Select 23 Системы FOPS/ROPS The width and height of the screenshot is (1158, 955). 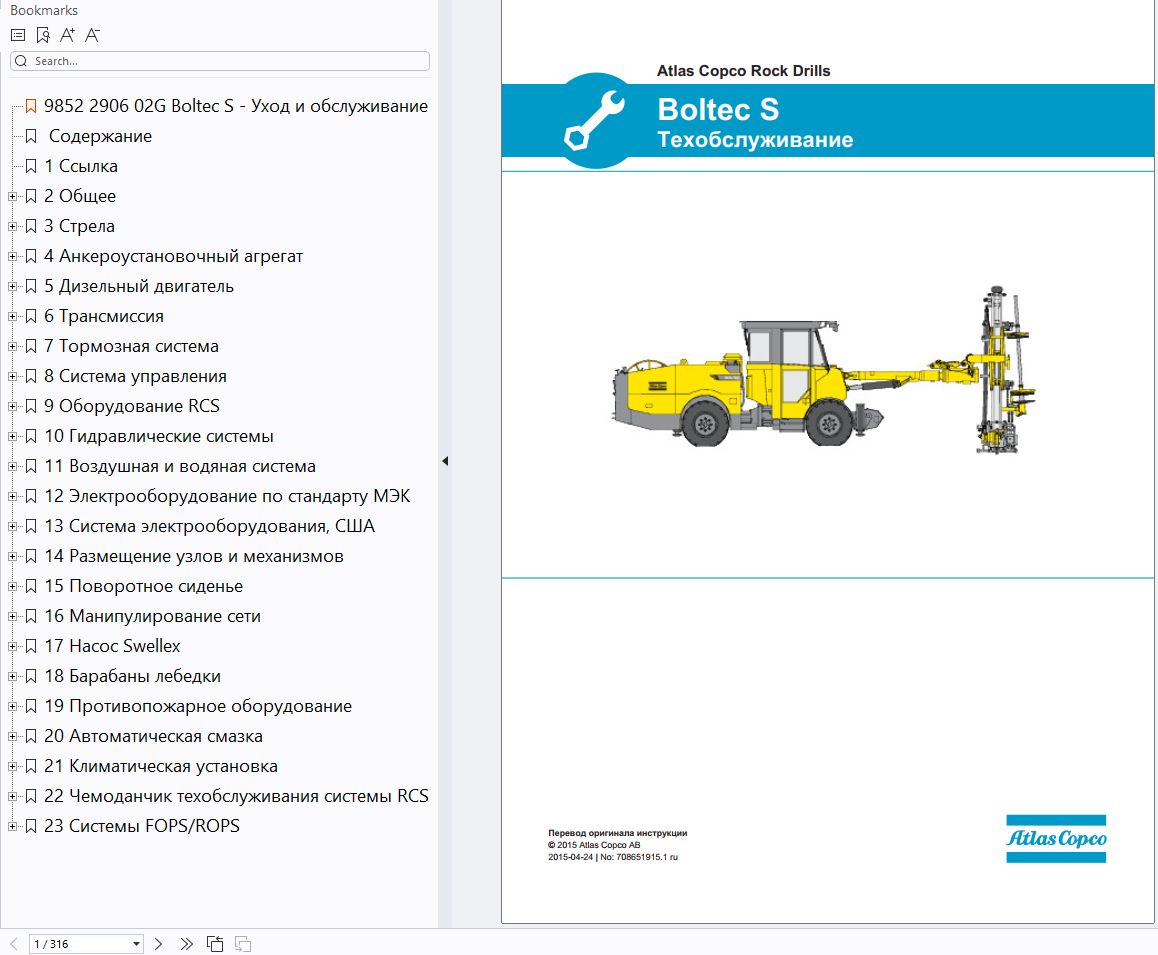click(142, 826)
